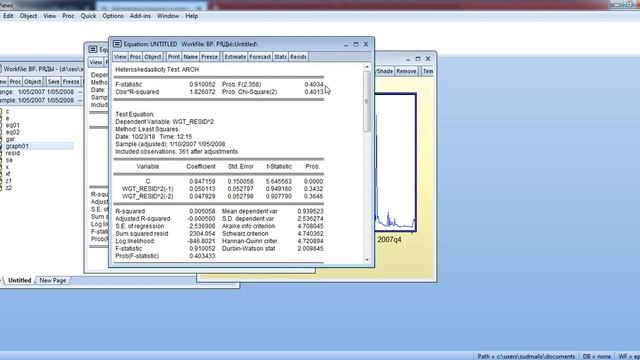Viewport: 640px width, 360px height.
Task: Open the Proc dropdown in equation window
Action: coord(135,57)
